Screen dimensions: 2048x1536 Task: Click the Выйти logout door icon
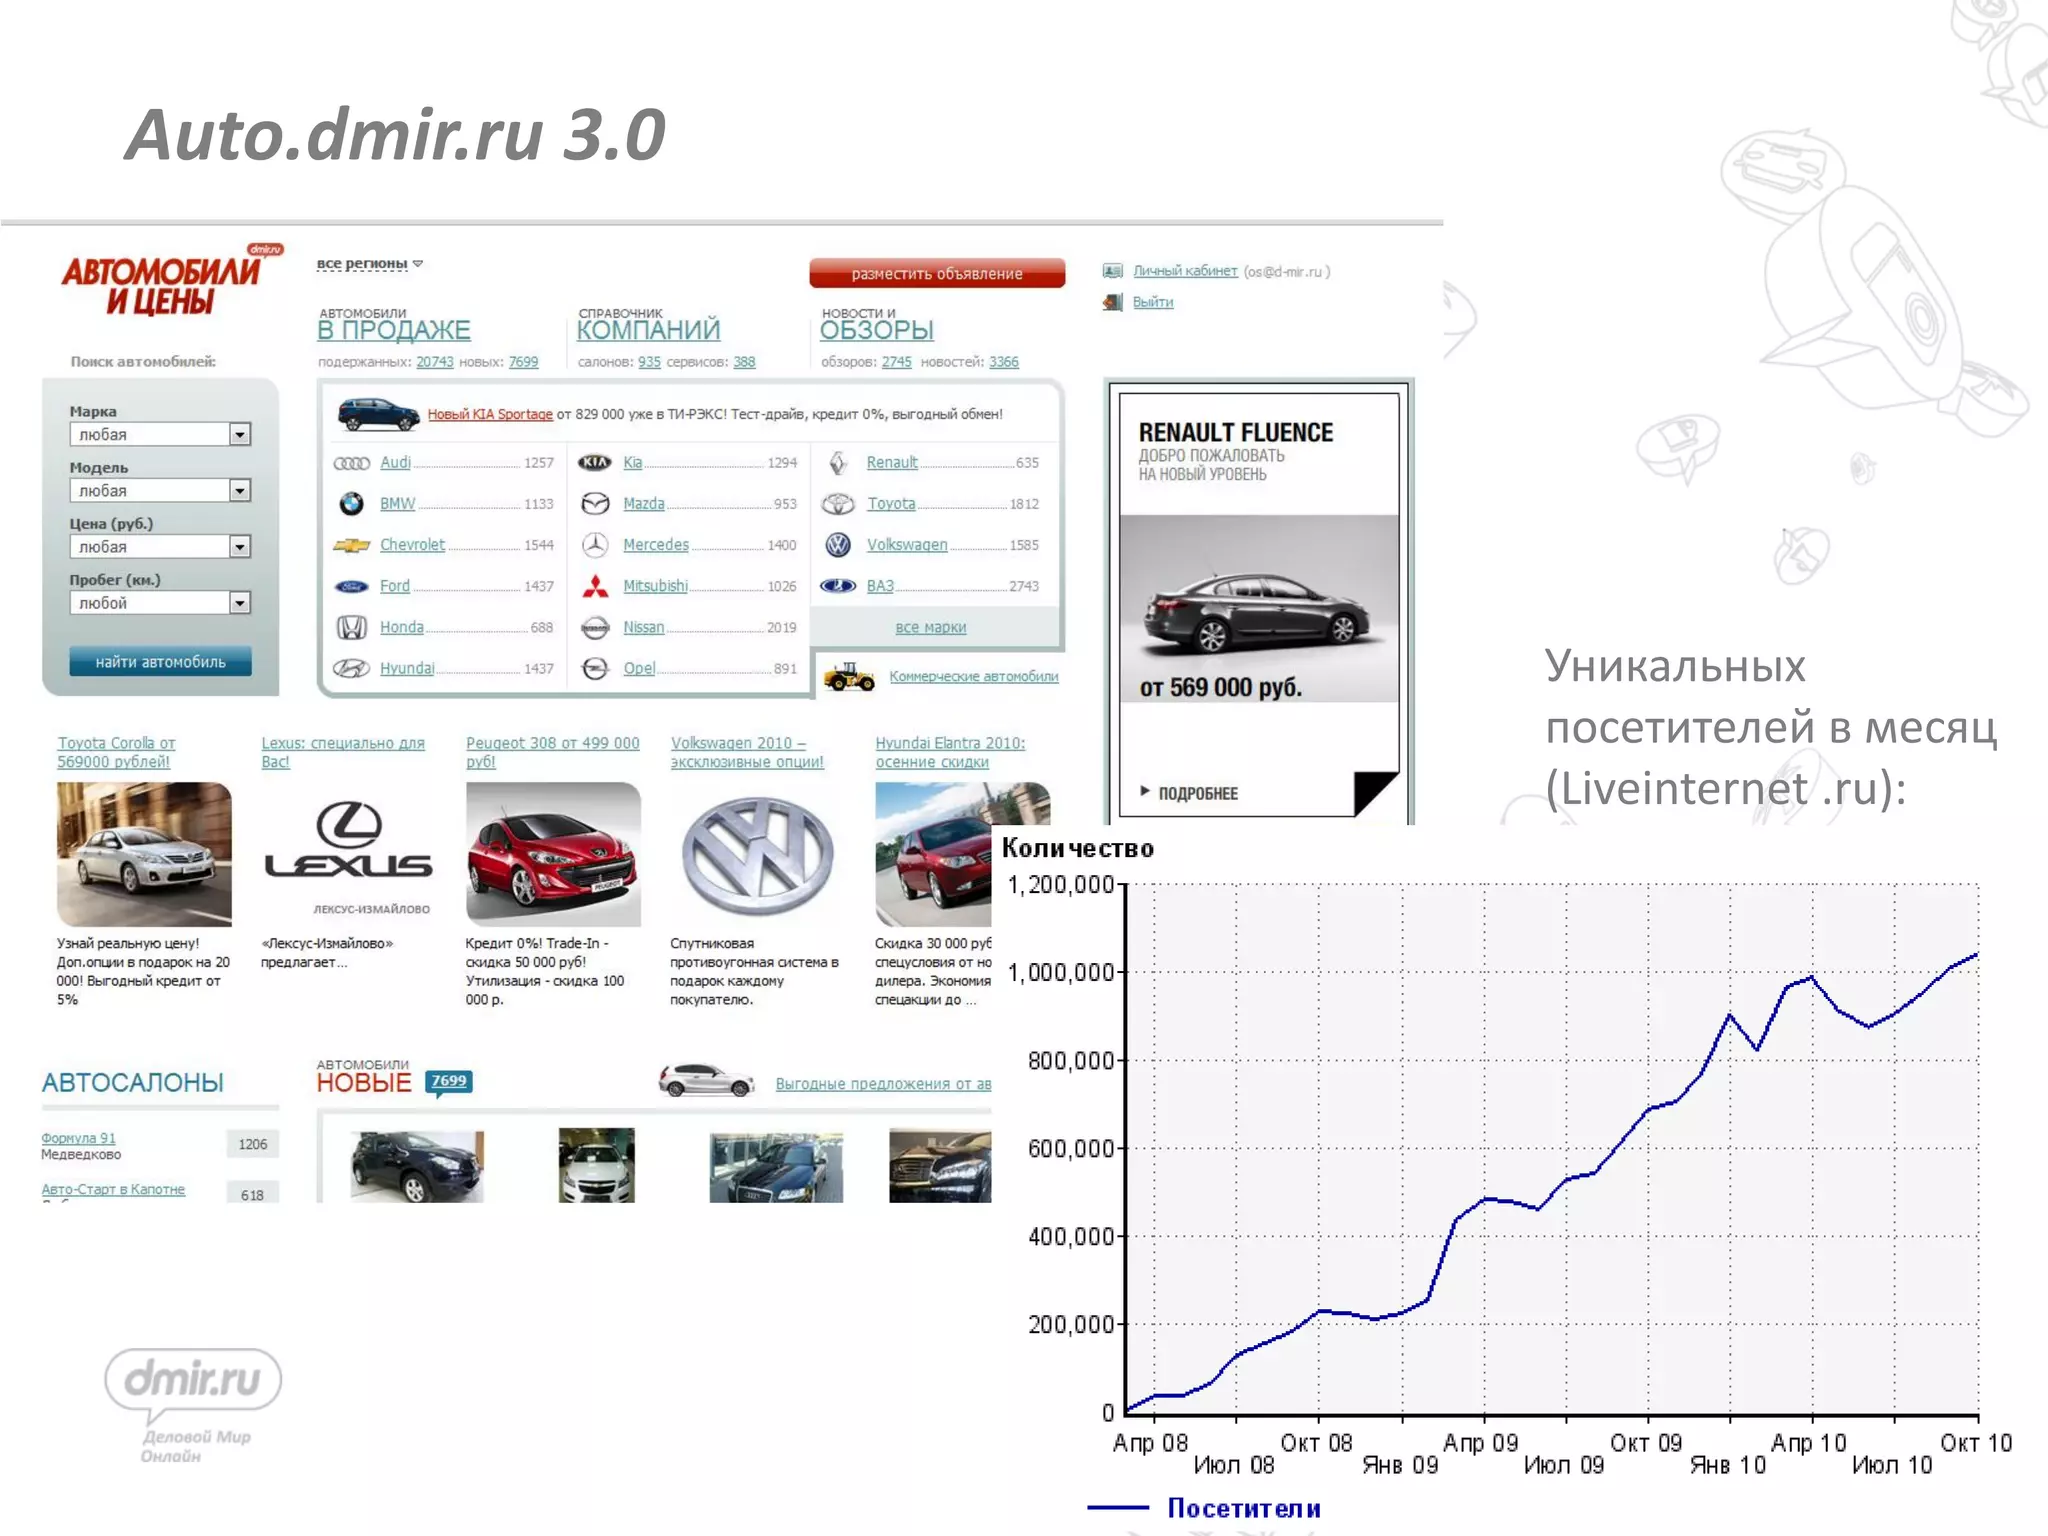tap(1112, 302)
